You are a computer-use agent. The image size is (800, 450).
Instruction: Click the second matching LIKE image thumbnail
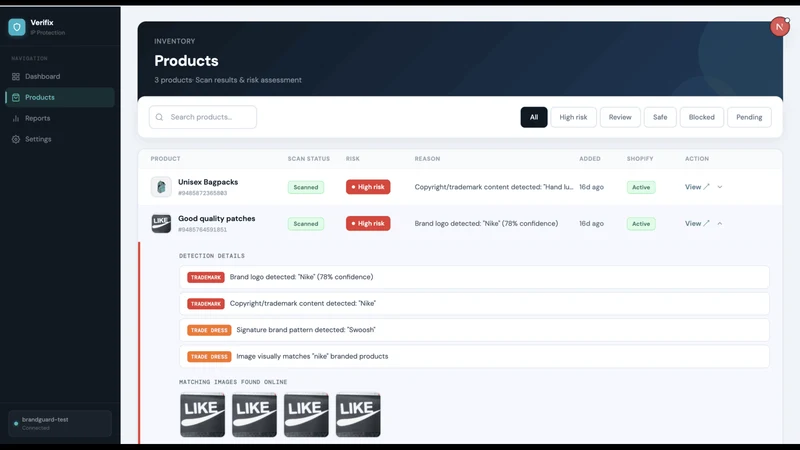point(254,415)
